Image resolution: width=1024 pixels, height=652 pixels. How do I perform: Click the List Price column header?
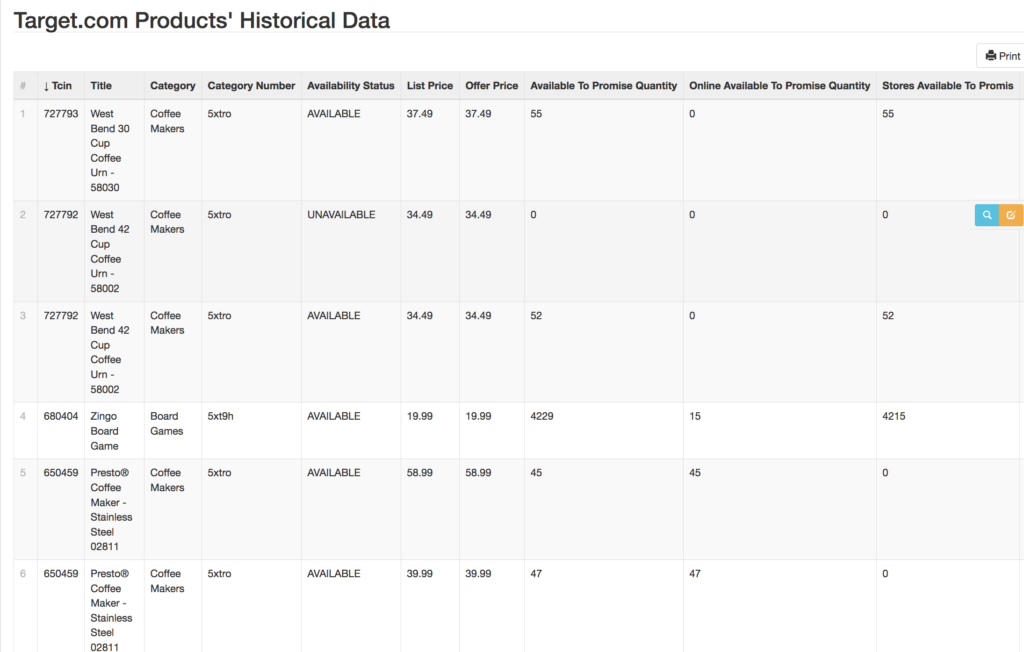tap(429, 86)
